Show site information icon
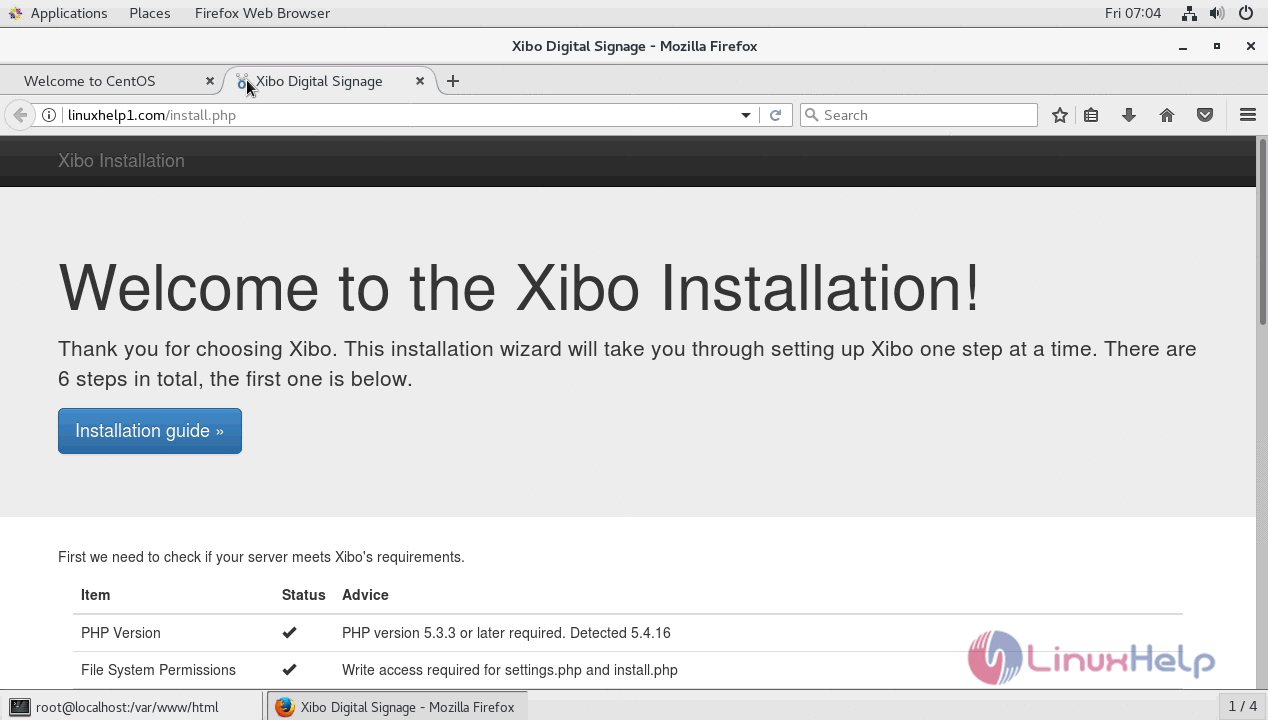The width and height of the screenshot is (1268, 720). click(x=48, y=115)
